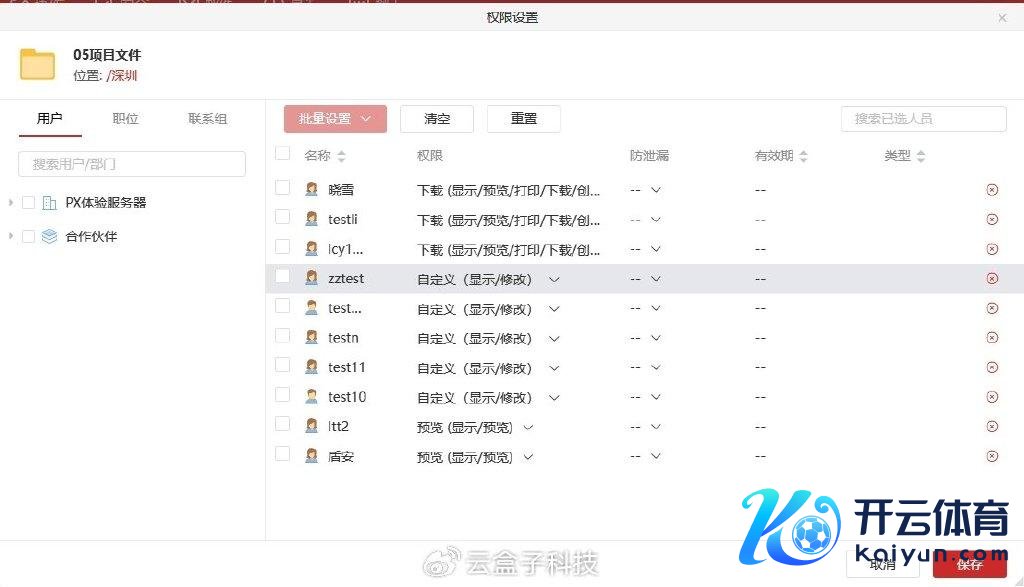Click the 搜索已选人员 search field
Viewport: 1024px width, 587px height.
coord(923,119)
